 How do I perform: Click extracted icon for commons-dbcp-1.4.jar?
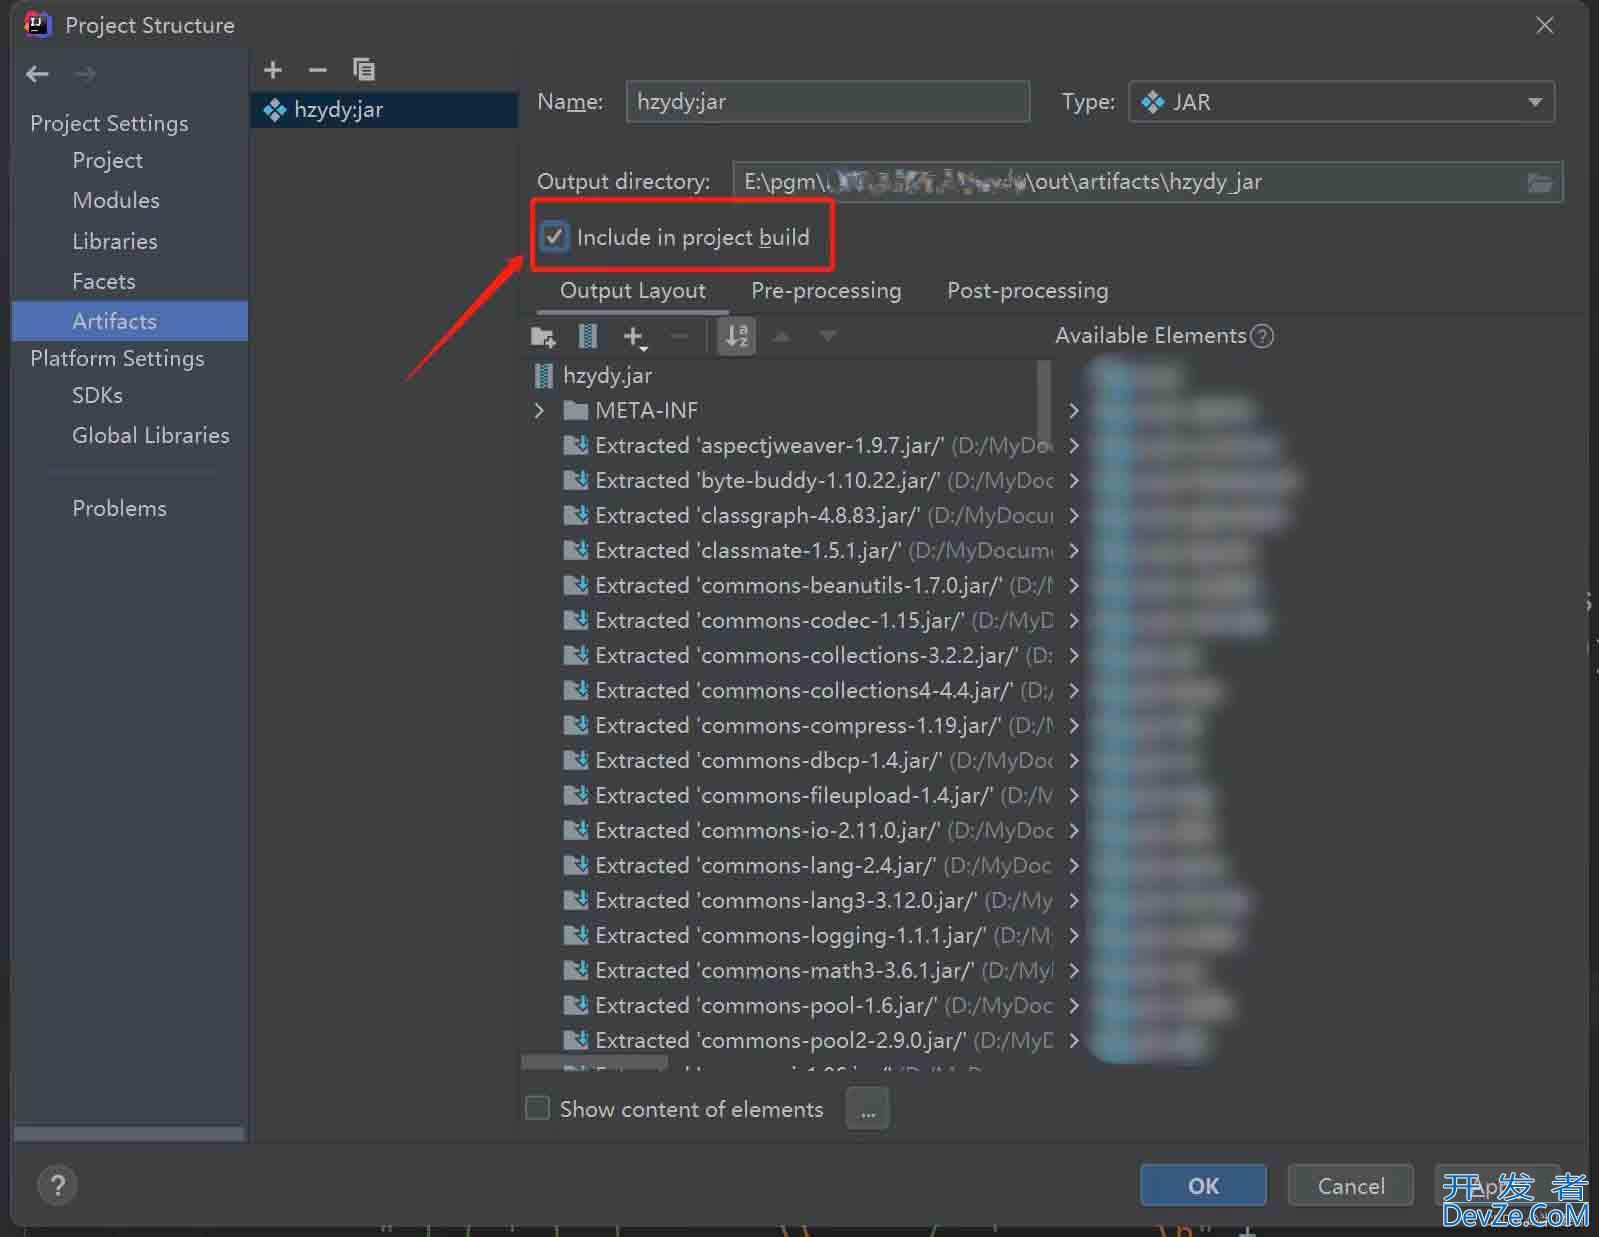pos(575,761)
